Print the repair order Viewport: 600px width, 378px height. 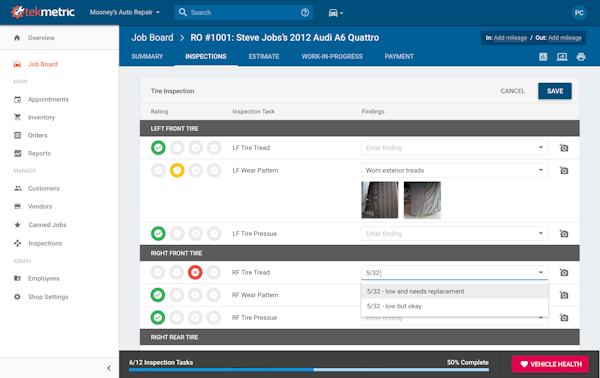tap(581, 57)
